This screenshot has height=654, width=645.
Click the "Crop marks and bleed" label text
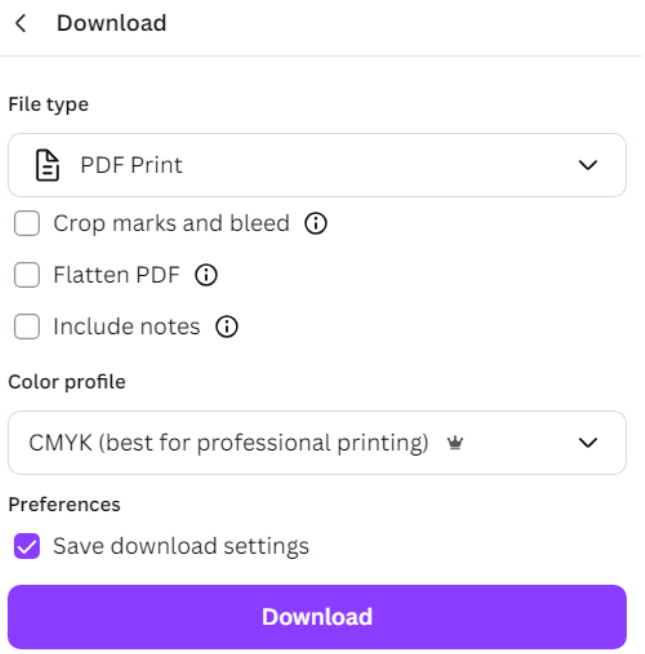[x=171, y=224]
